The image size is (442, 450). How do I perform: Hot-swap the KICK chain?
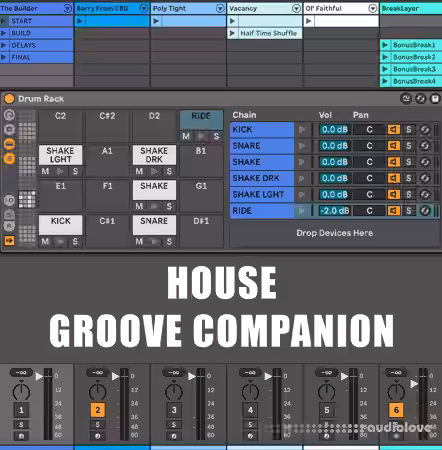[425, 130]
